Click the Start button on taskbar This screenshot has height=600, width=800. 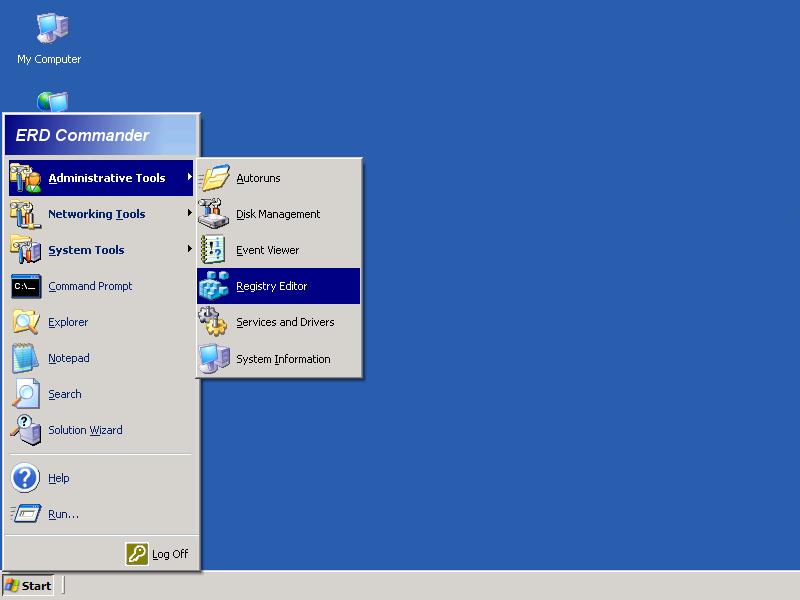(29, 586)
